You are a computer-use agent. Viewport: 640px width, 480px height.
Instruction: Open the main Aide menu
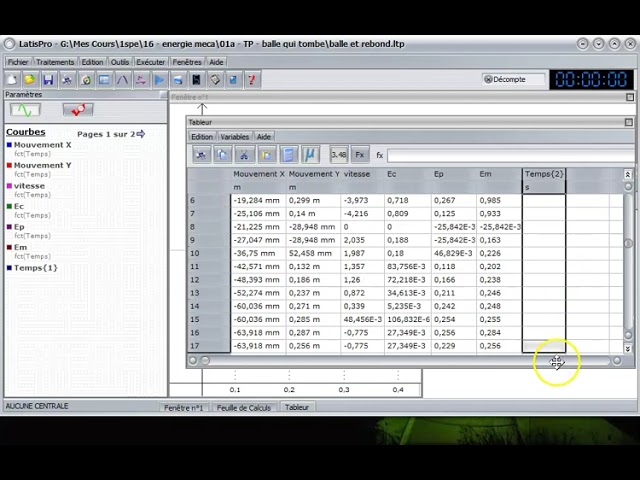coord(216,62)
